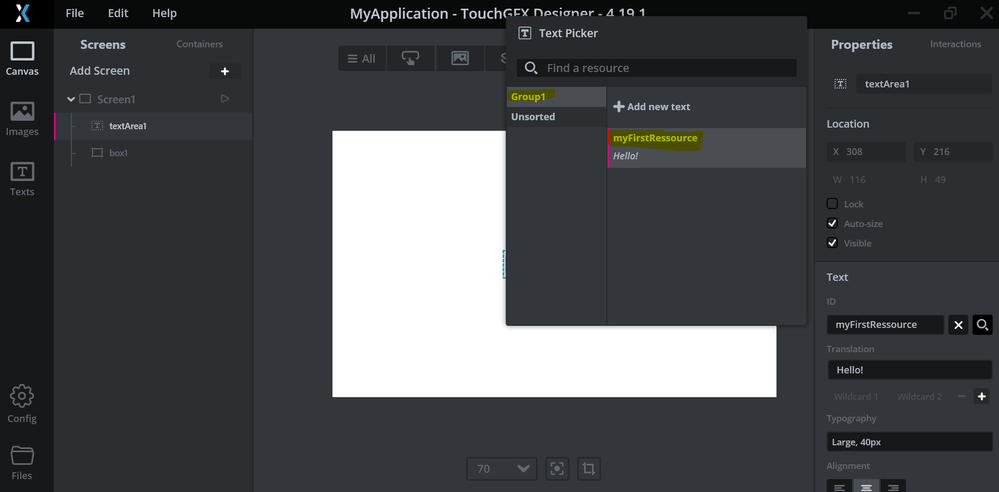
Task: Fit canvas to view icon
Action: click(x=557, y=469)
